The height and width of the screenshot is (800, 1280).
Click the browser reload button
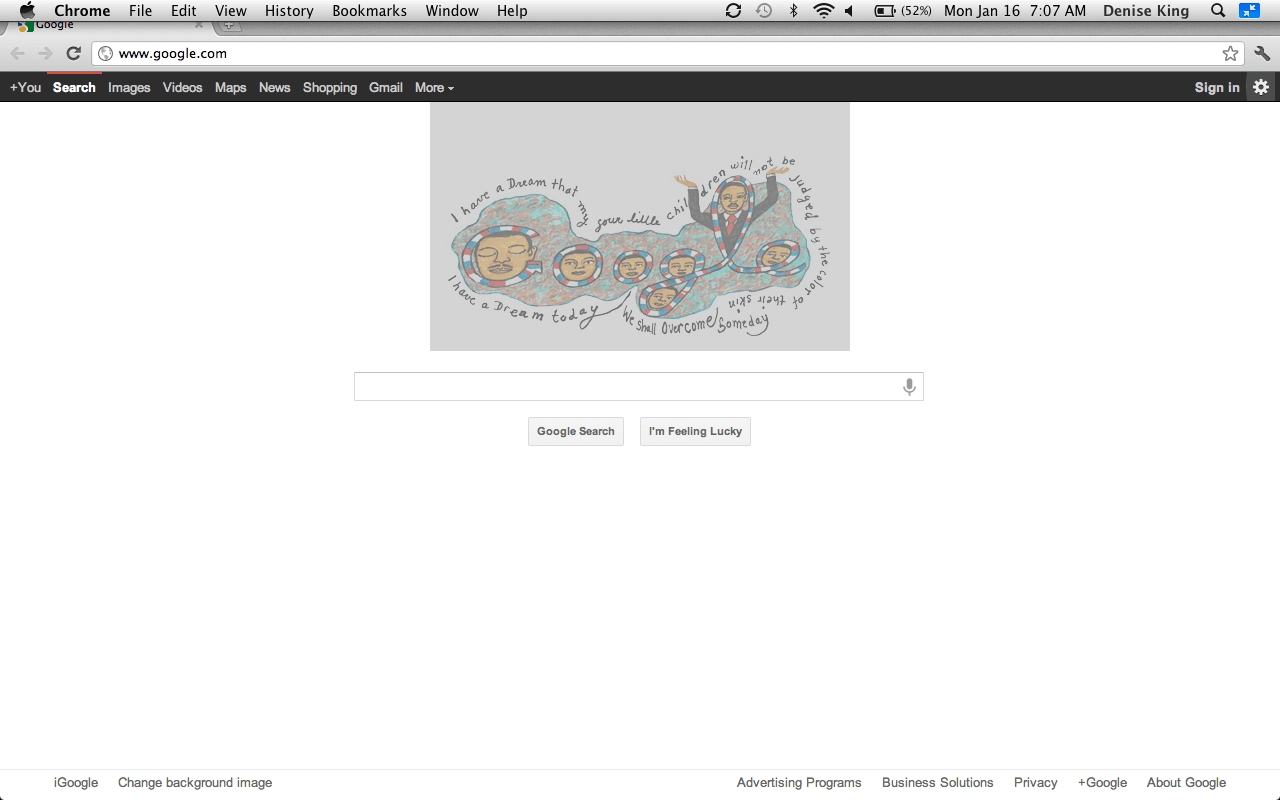pos(73,54)
